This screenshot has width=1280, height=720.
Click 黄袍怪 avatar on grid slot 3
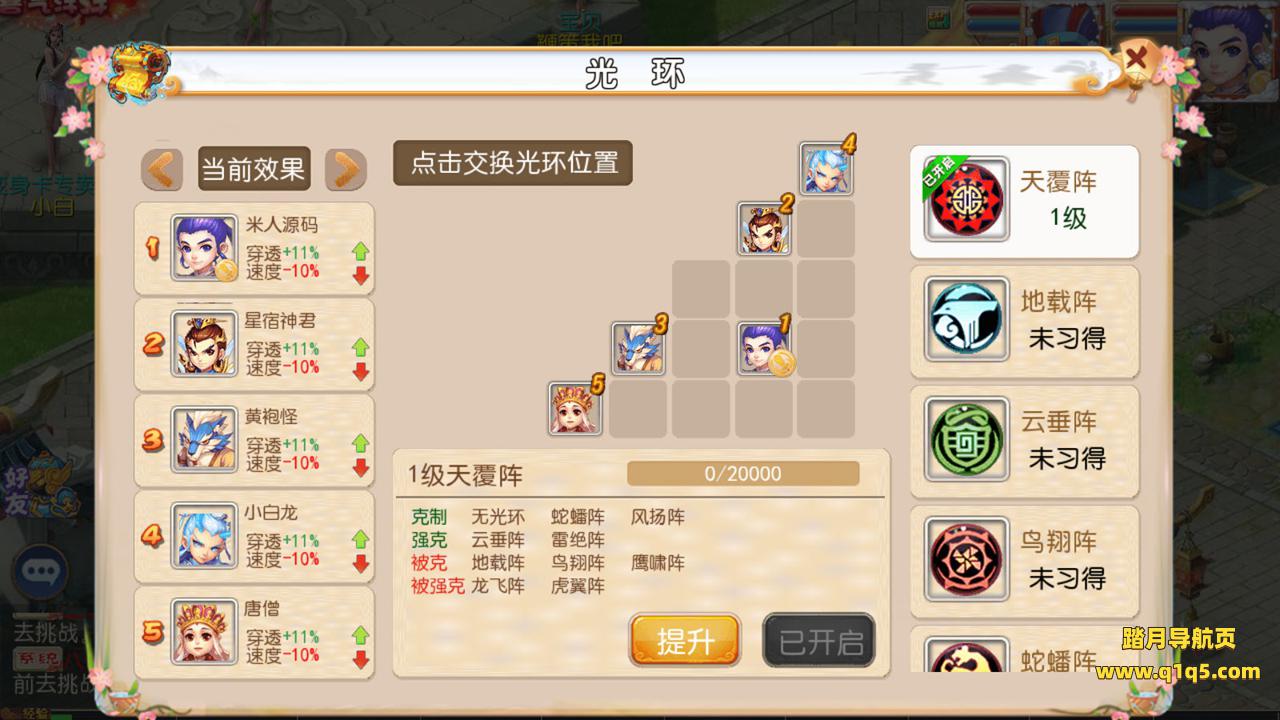click(640, 349)
